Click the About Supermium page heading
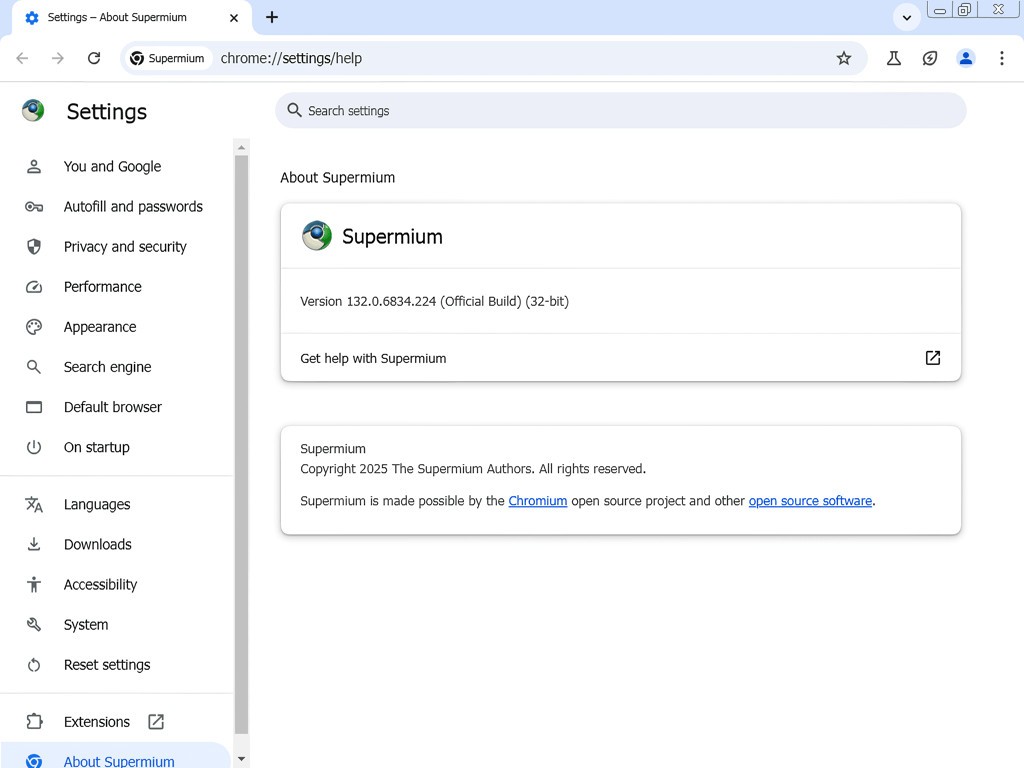 338,178
